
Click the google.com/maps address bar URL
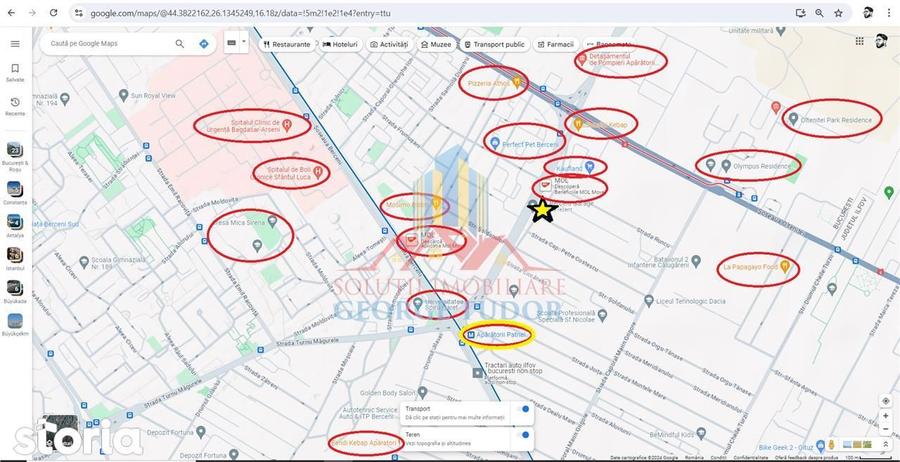coord(240,13)
